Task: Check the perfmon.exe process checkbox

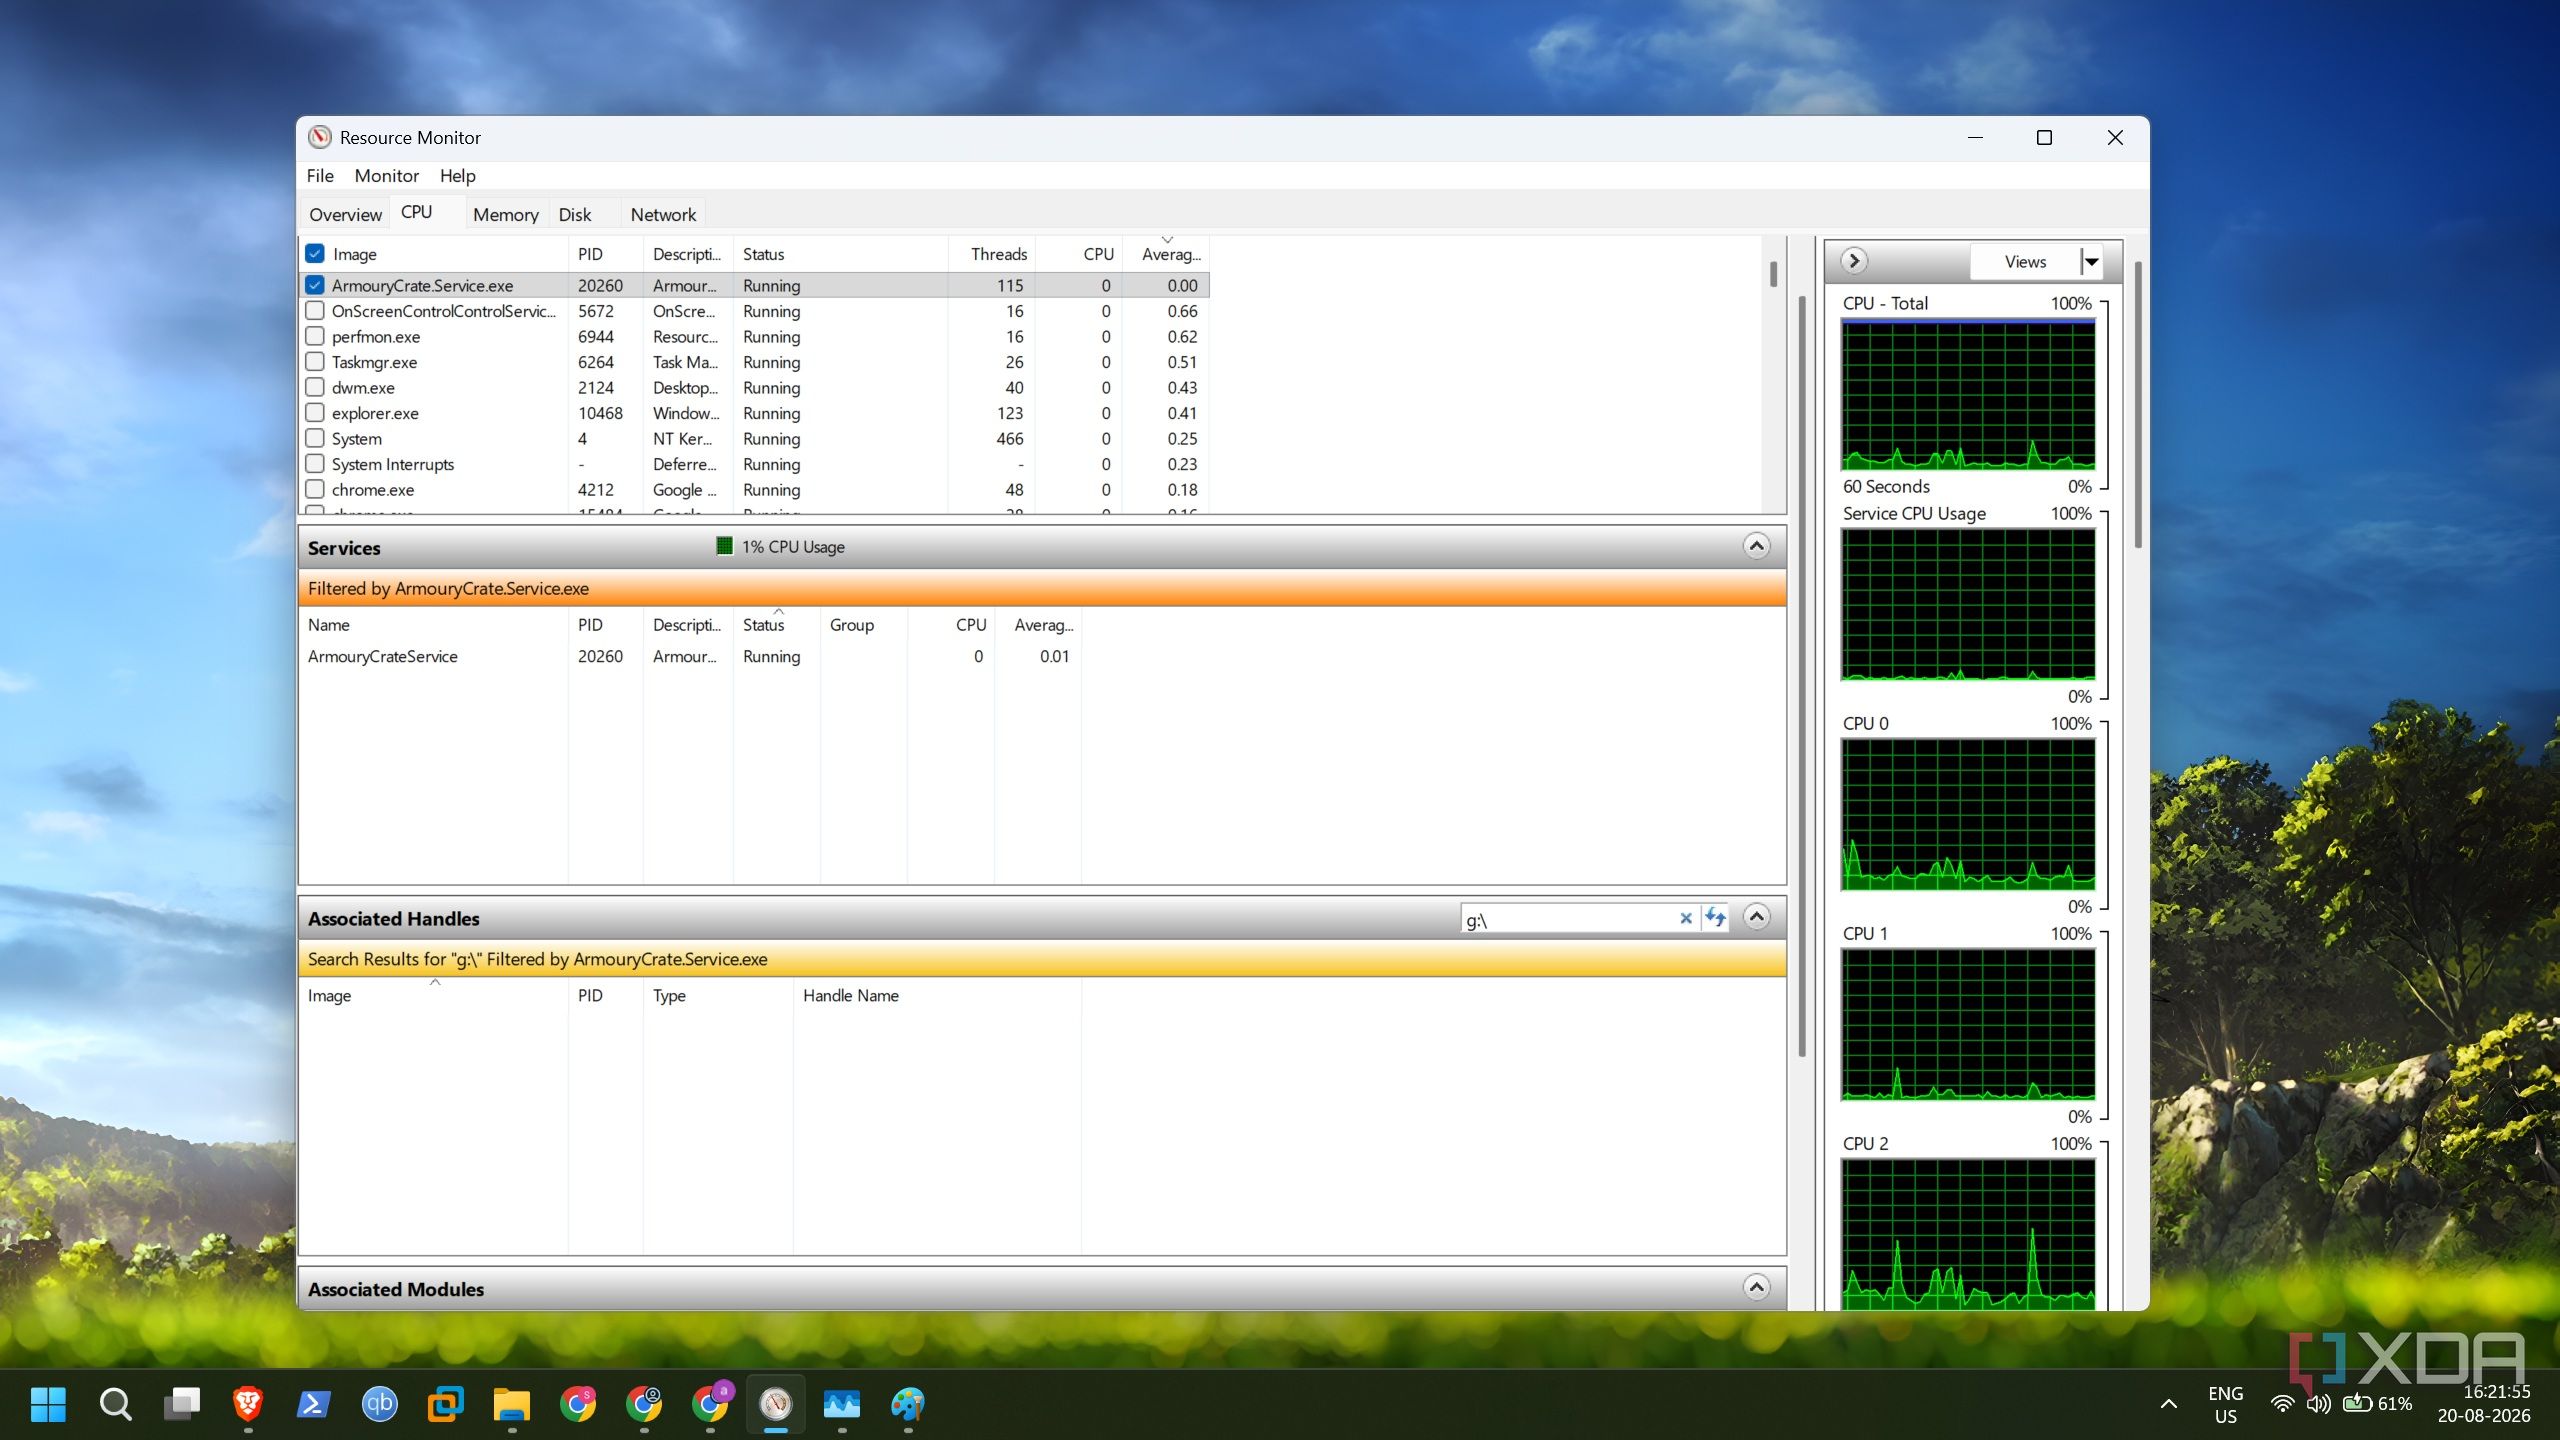Action: pos(315,336)
